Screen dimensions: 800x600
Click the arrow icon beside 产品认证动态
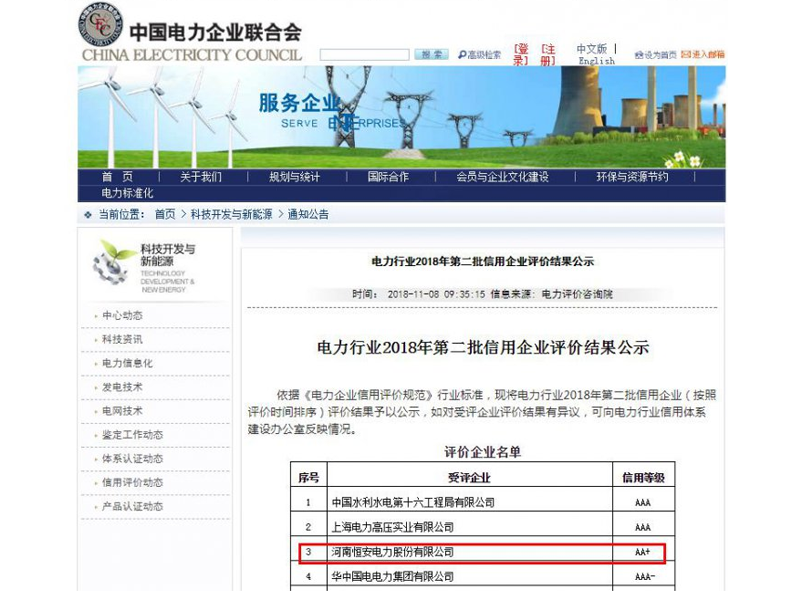(95, 505)
